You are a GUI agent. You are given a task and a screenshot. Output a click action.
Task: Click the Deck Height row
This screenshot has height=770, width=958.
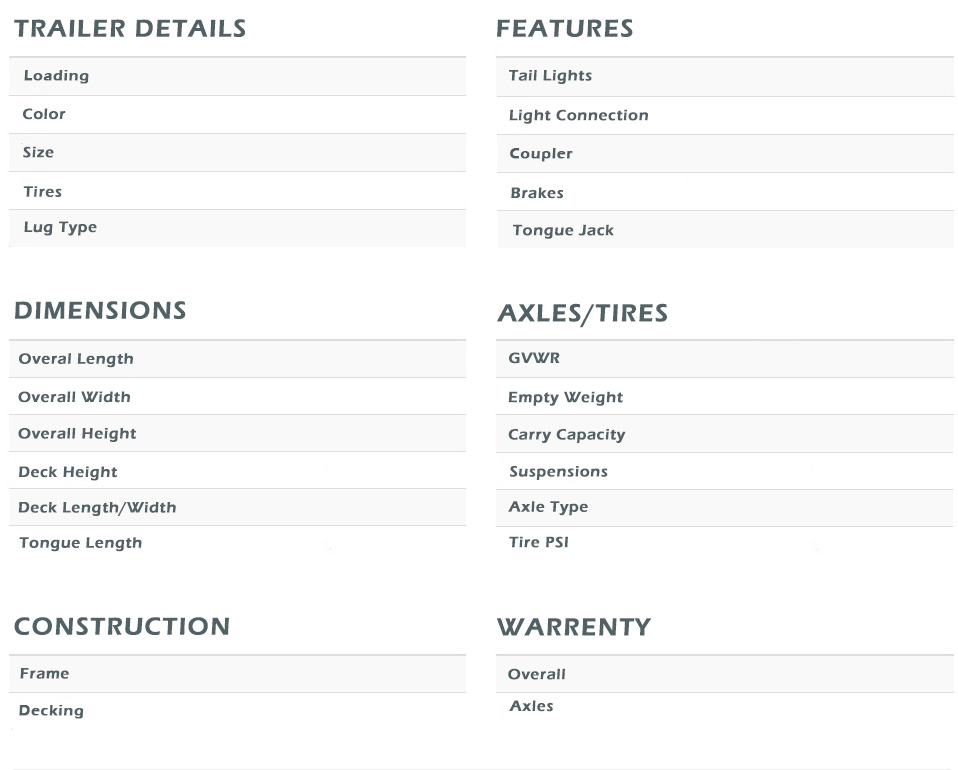point(68,472)
